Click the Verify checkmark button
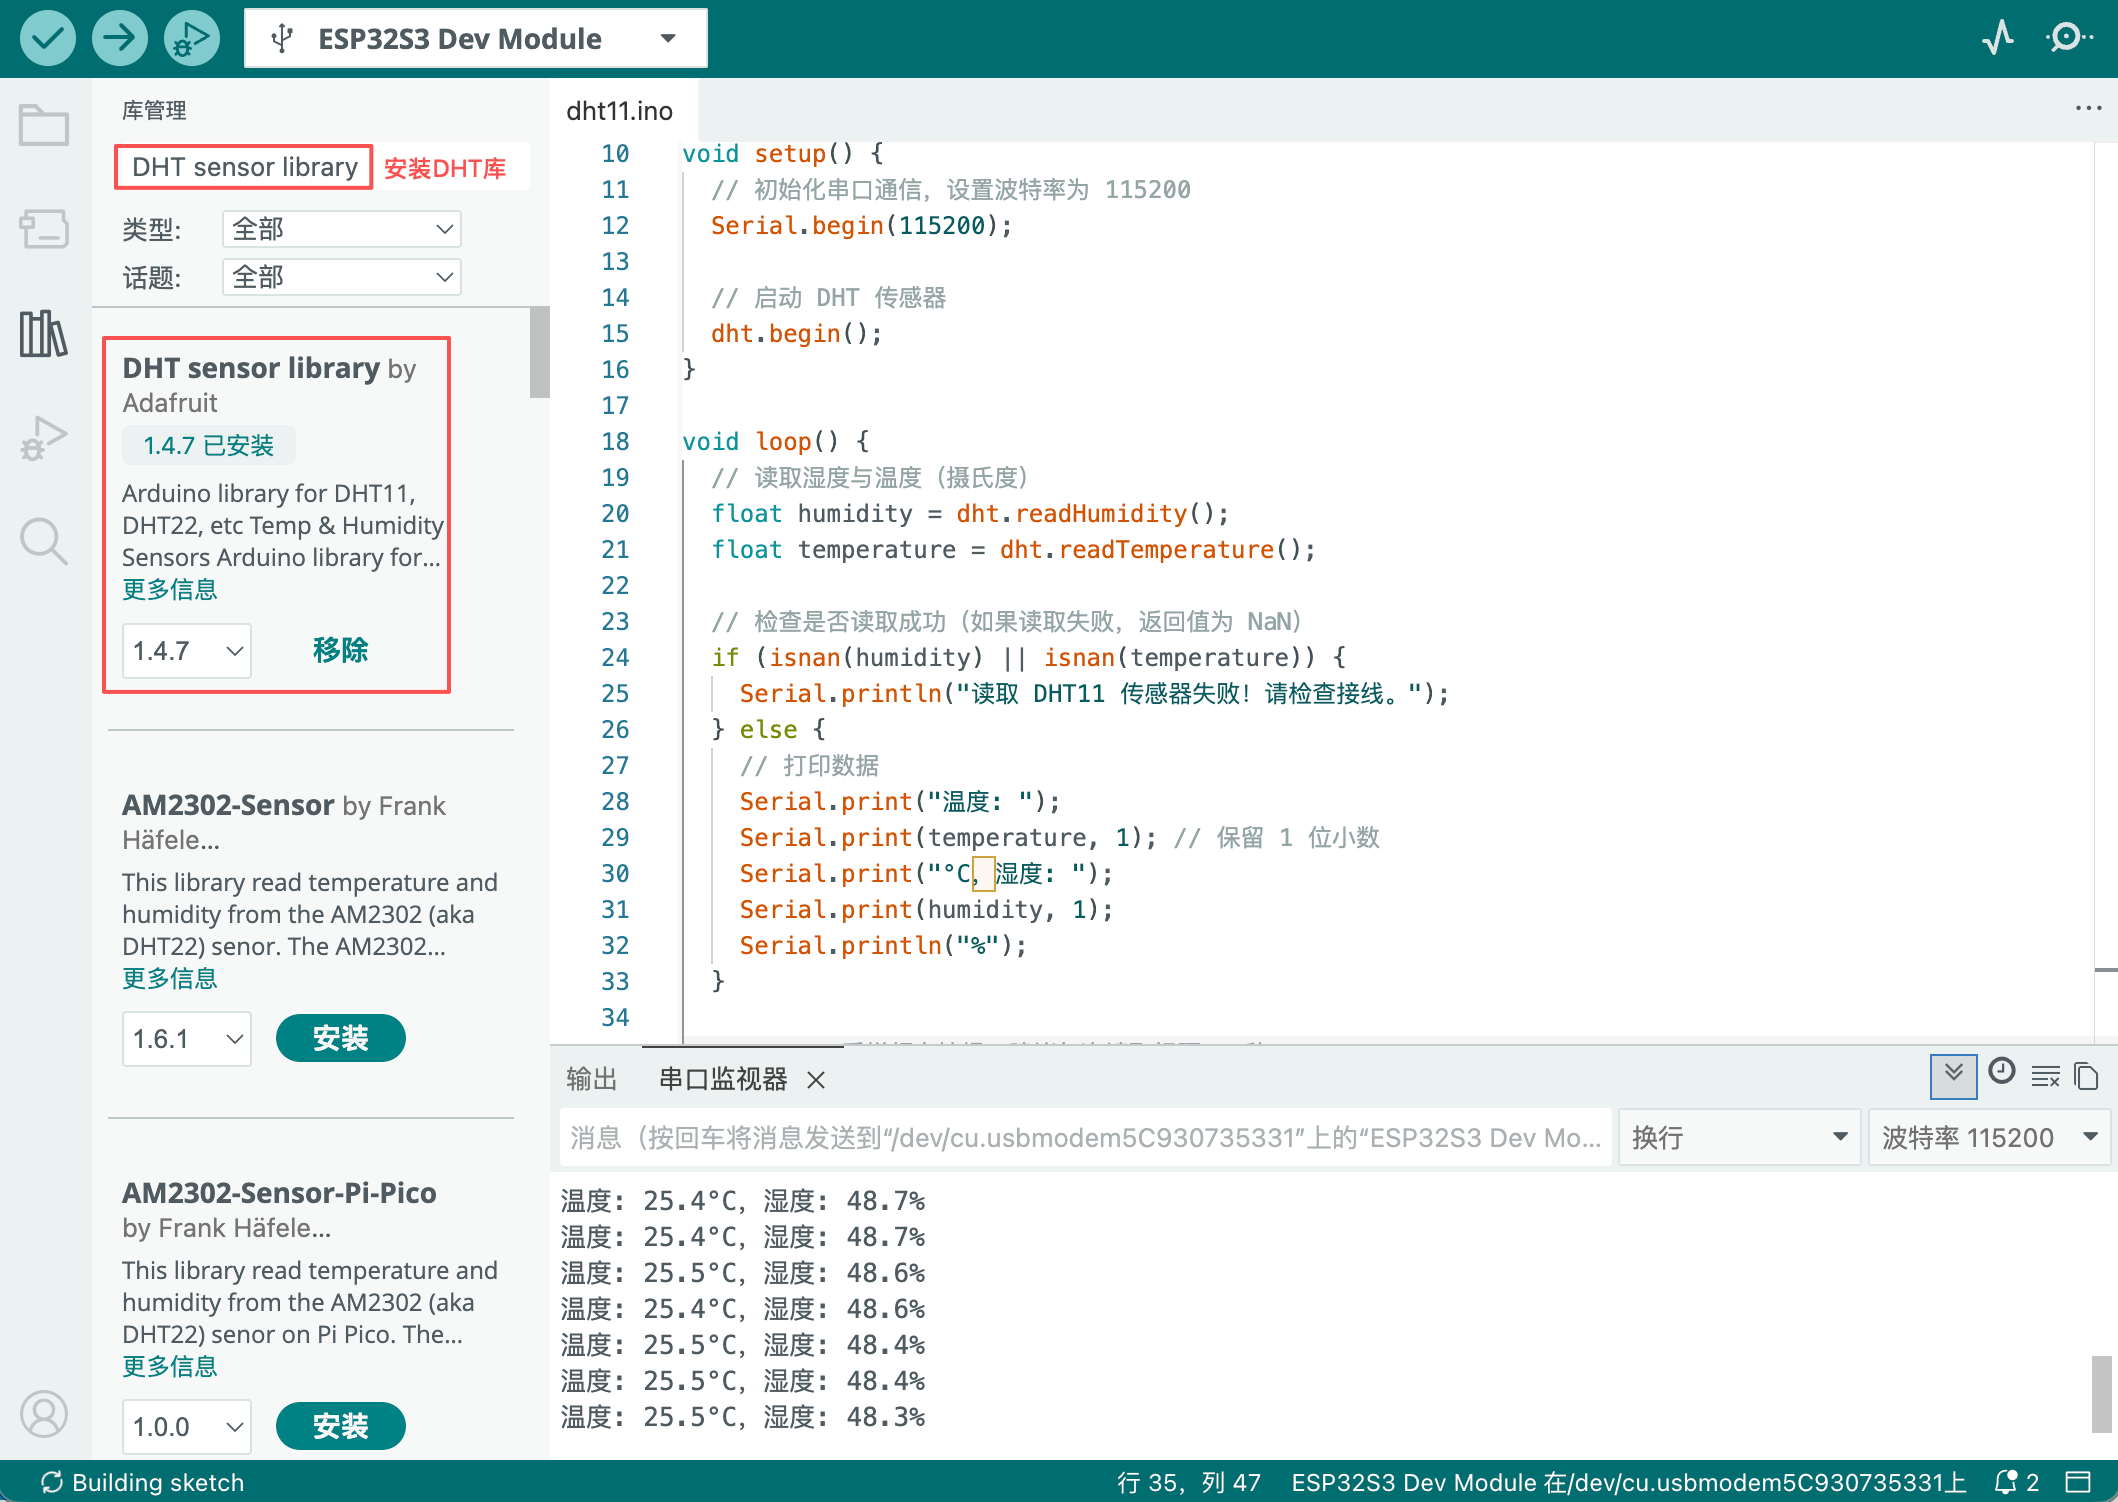 [47, 38]
